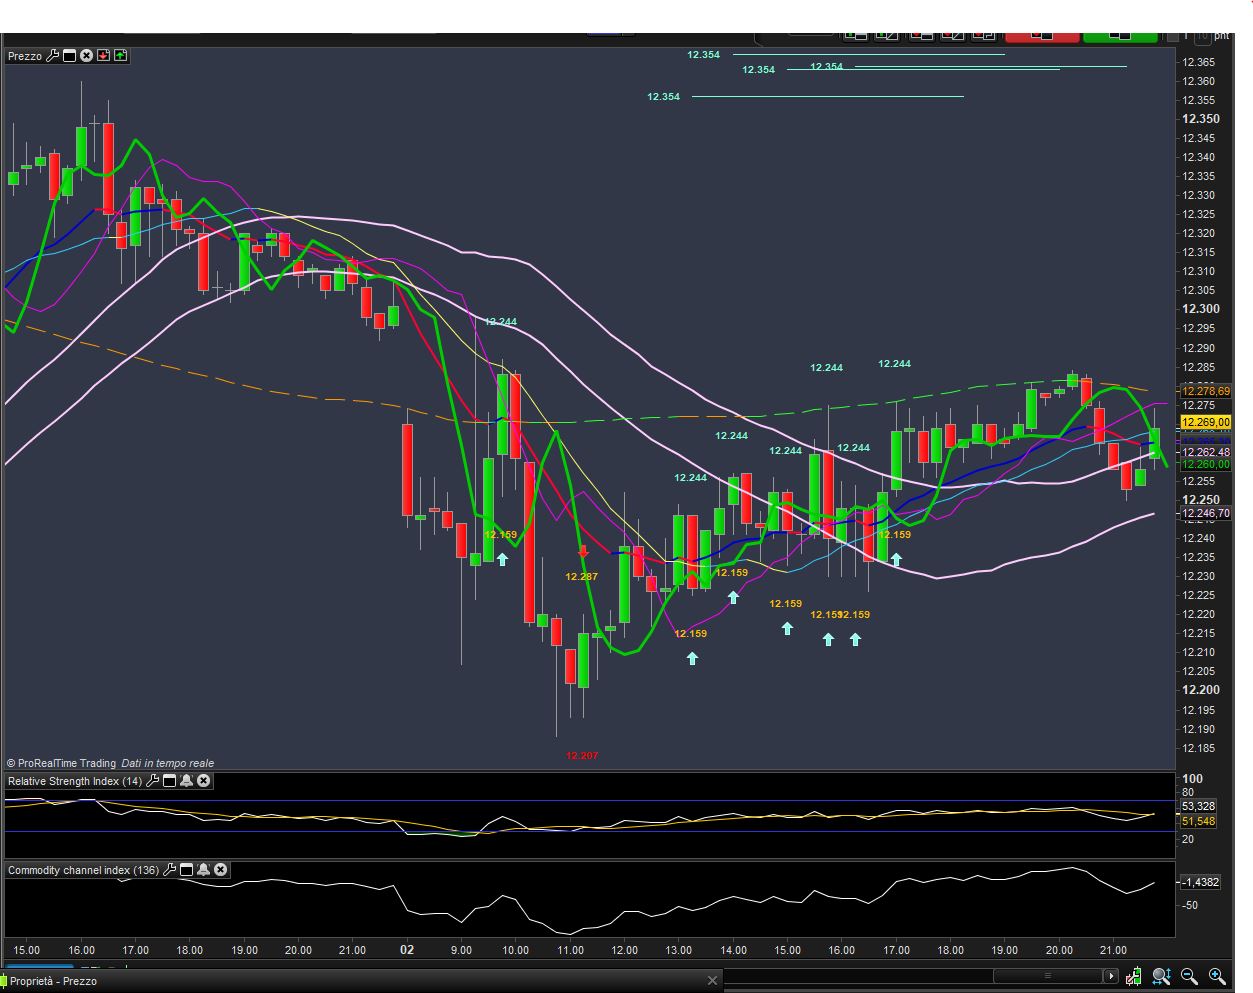Click the red down-arrow Prezzo icon
The image size is (1253, 993).
click(103, 56)
